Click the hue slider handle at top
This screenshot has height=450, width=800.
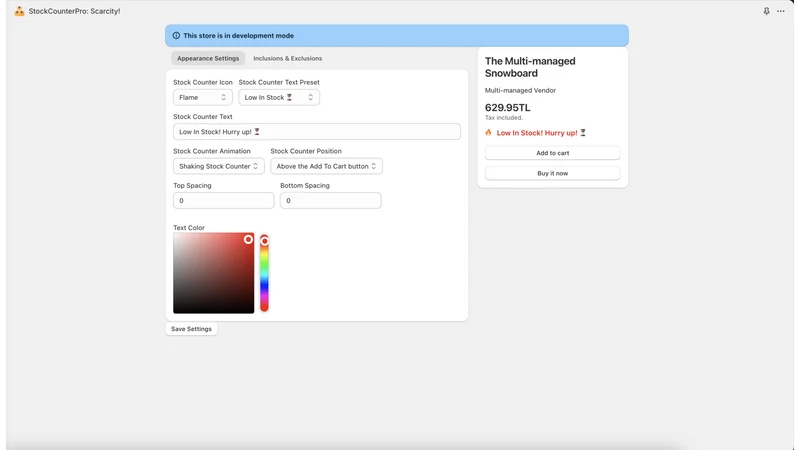(x=264, y=241)
